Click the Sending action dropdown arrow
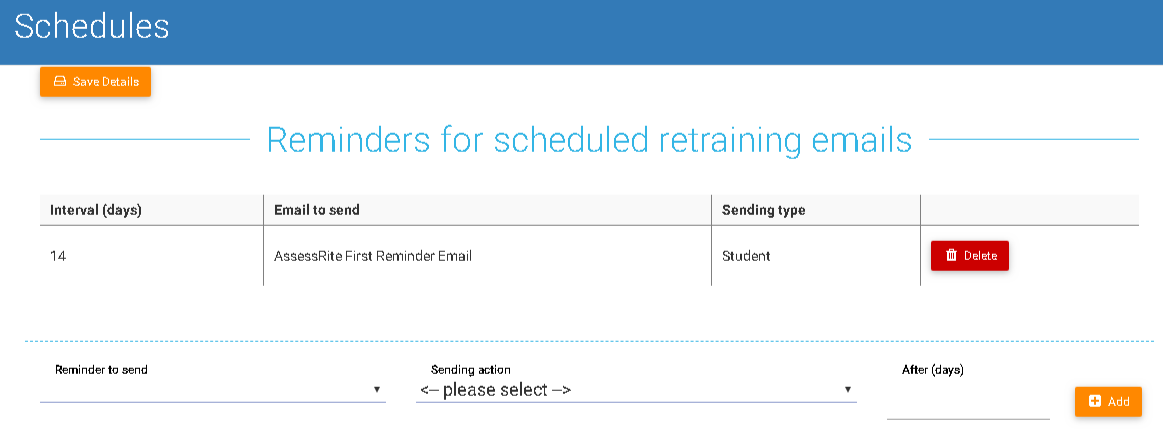Screen dimensions: 1163x448 click(x=847, y=389)
